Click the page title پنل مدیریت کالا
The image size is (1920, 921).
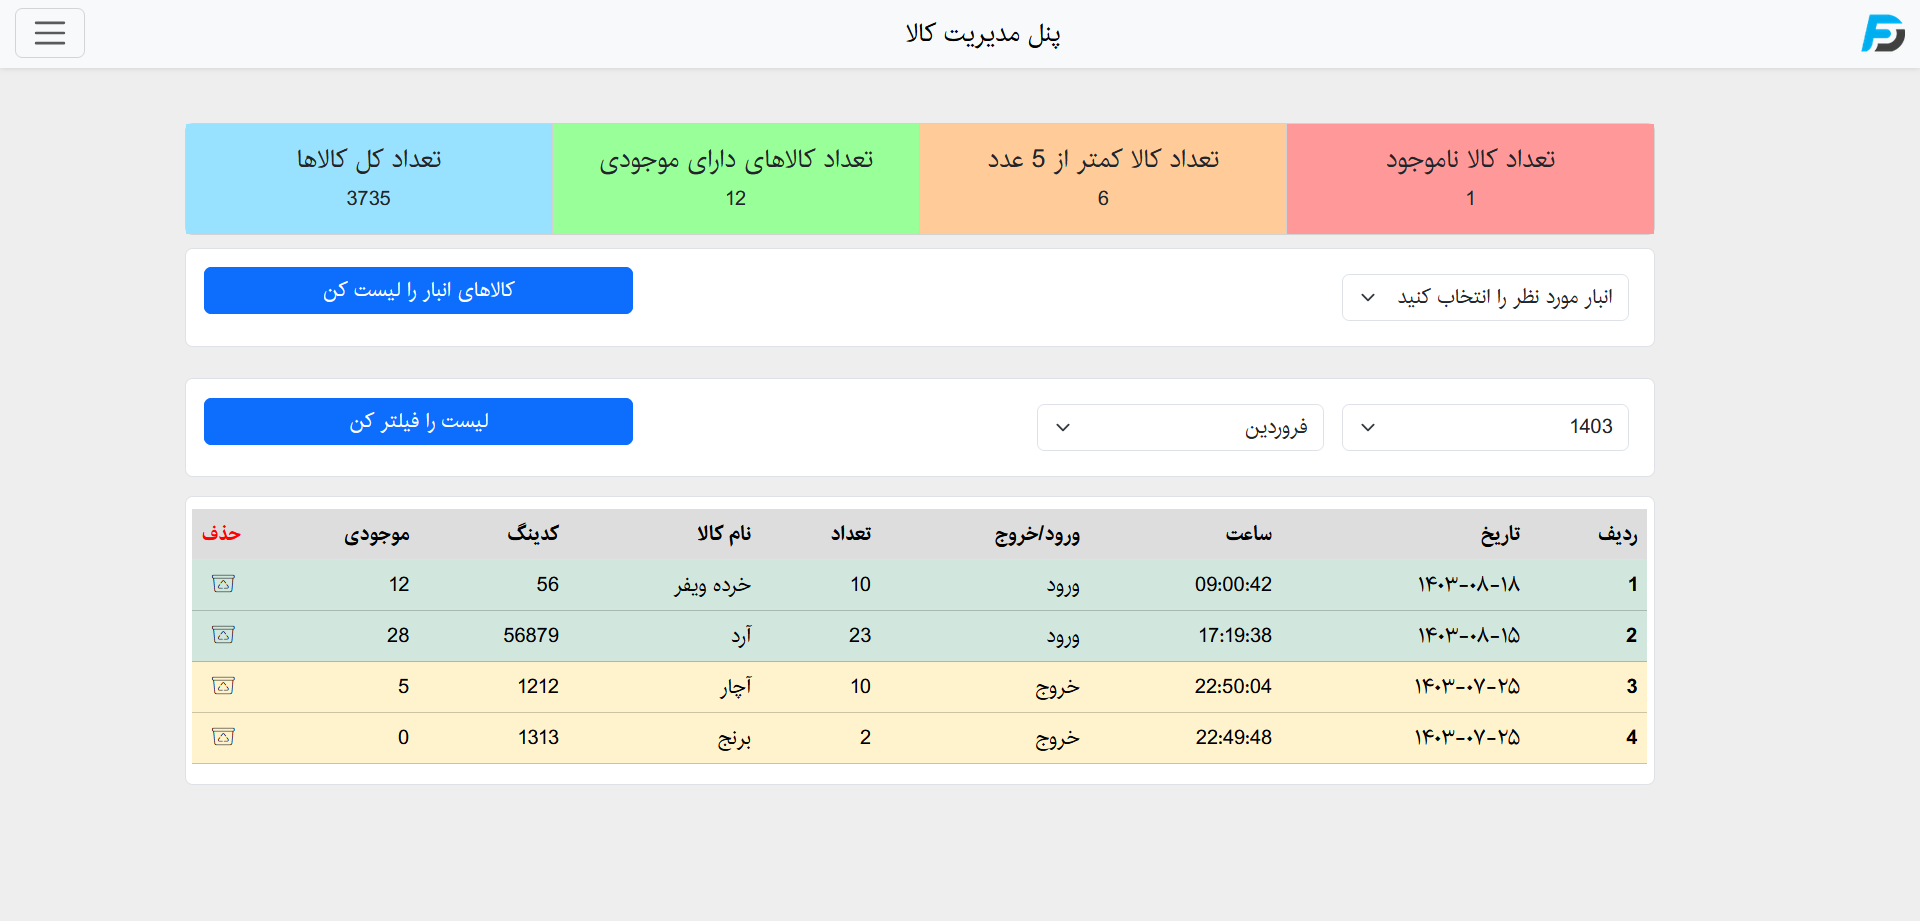coord(983,34)
